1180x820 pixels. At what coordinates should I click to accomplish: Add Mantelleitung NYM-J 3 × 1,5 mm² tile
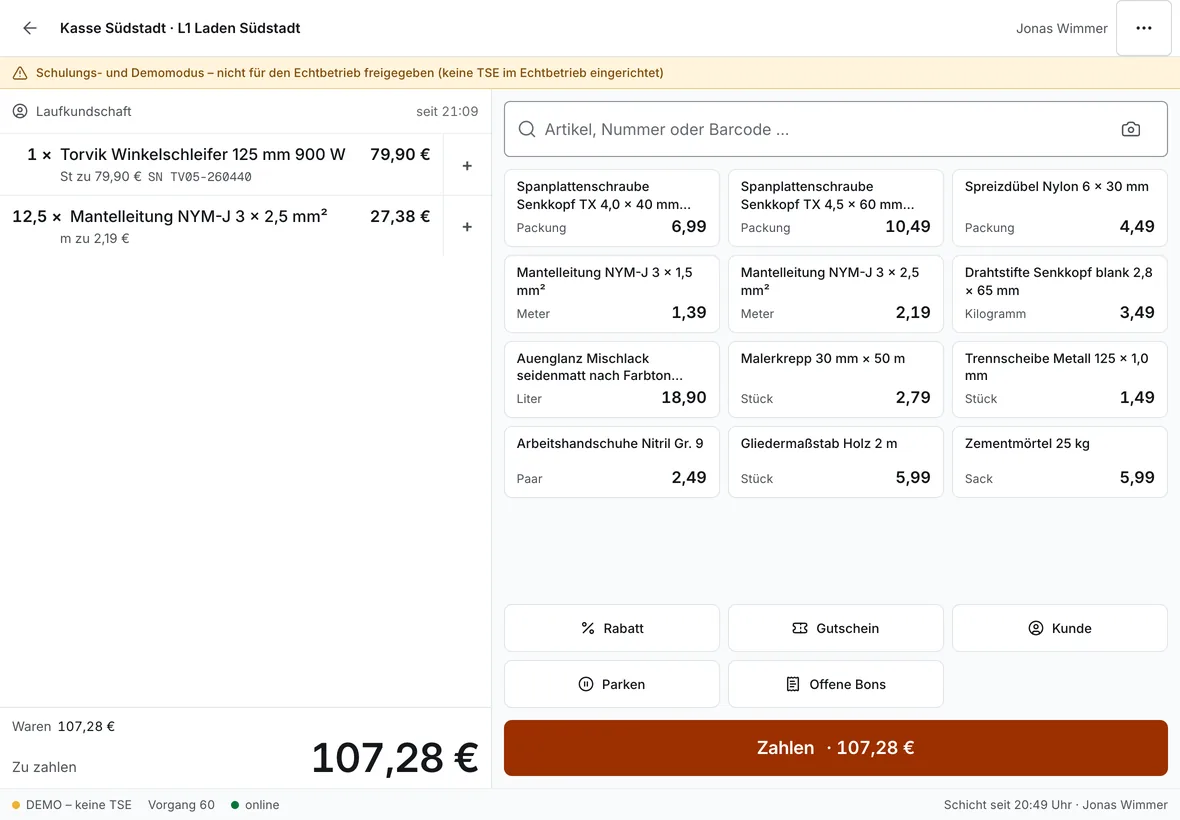pos(612,293)
